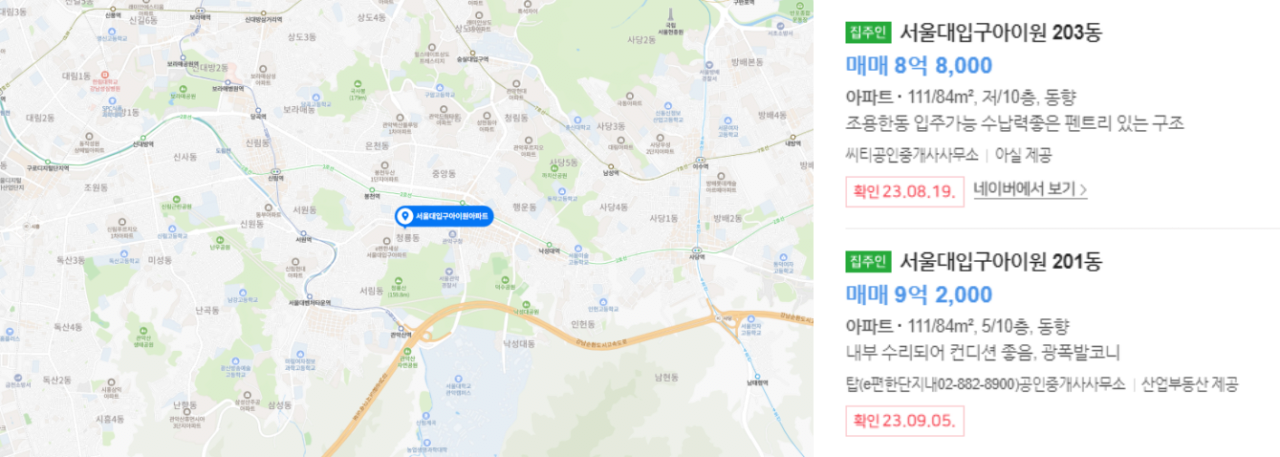
Task: Open the 네이버에서 보기 link
Action: point(1030,189)
